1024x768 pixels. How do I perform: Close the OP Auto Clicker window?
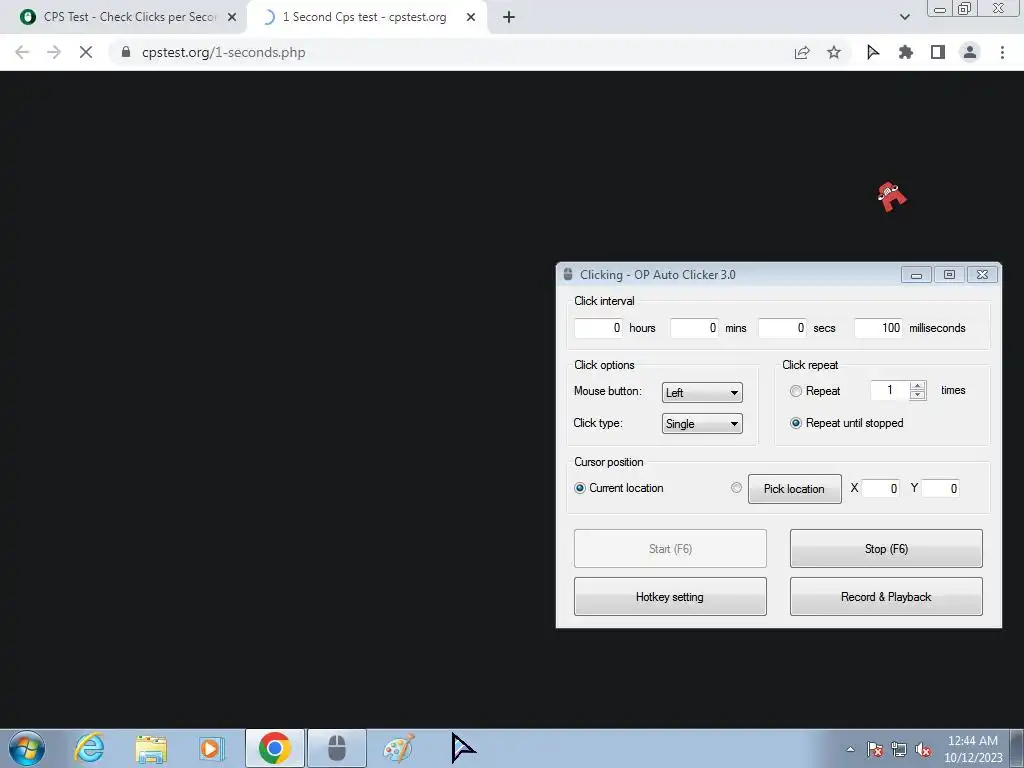982,275
